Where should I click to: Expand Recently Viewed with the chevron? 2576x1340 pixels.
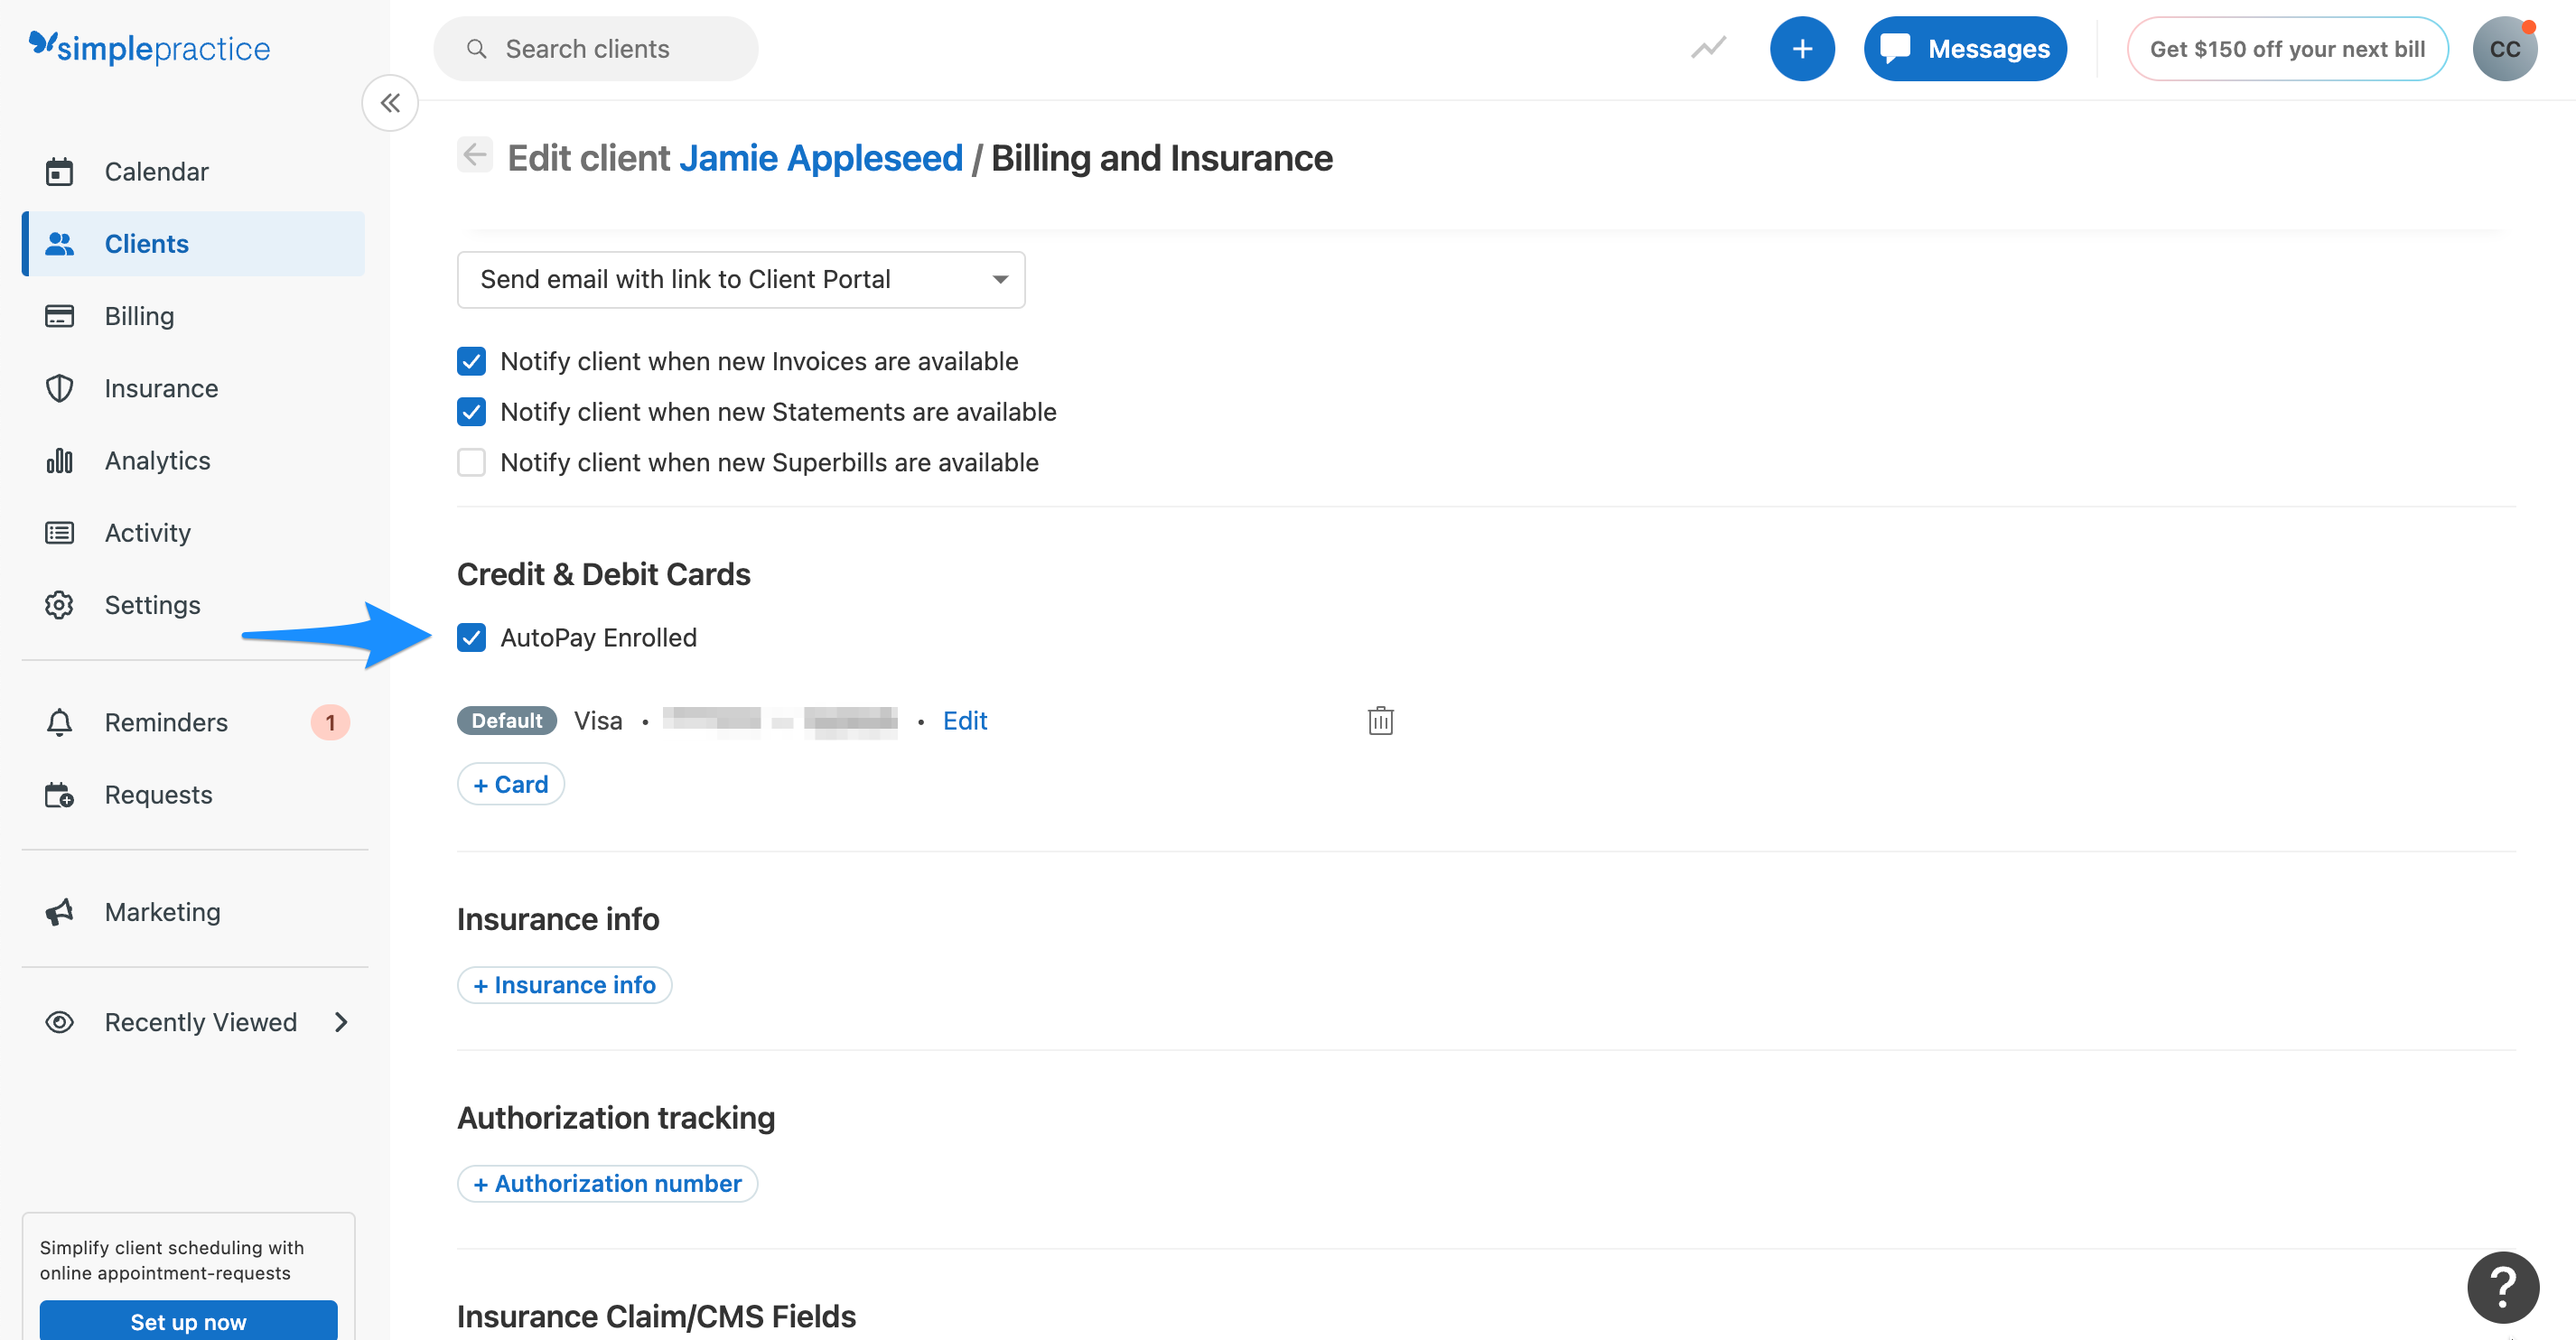(x=341, y=1021)
